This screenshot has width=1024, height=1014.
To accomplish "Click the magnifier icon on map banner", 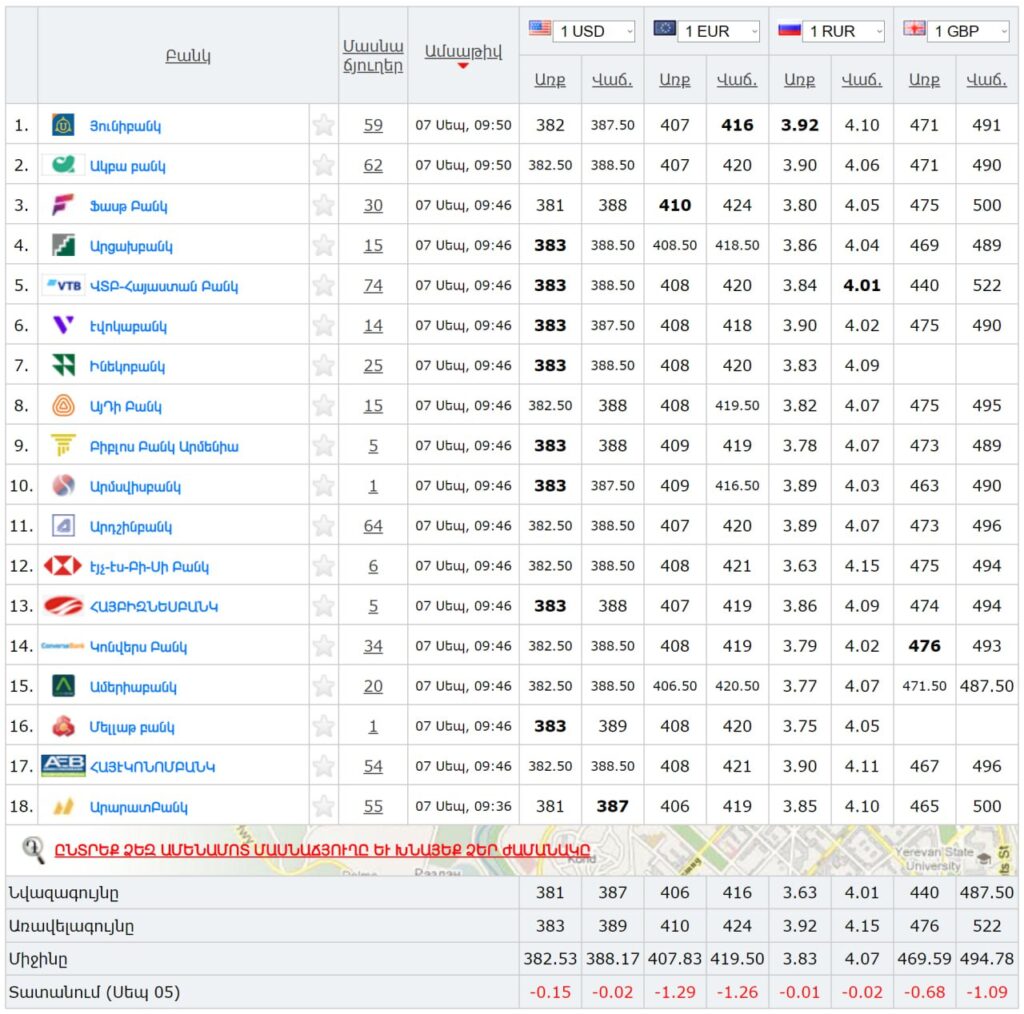I will click(33, 850).
